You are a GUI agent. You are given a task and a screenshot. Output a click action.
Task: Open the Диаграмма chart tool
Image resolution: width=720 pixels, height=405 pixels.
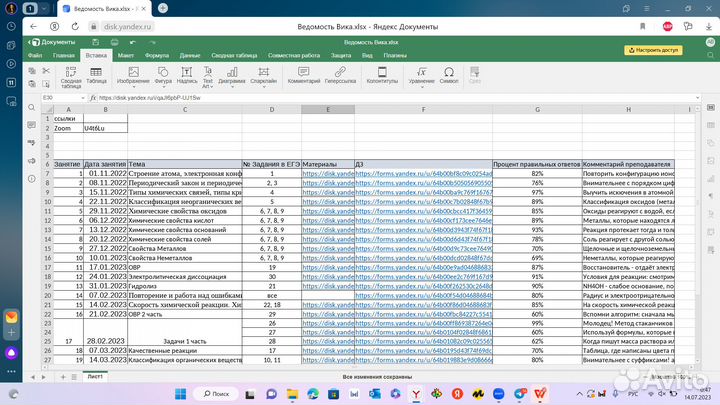point(231,74)
